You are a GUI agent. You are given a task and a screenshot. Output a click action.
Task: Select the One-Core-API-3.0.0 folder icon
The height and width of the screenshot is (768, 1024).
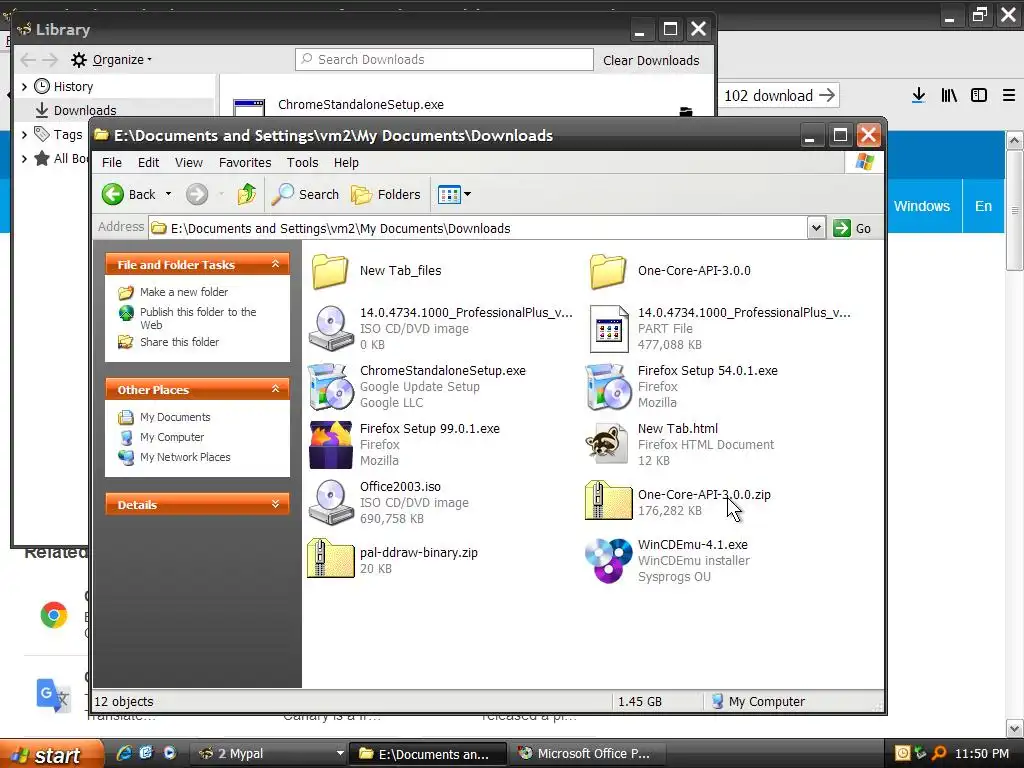tap(608, 271)
